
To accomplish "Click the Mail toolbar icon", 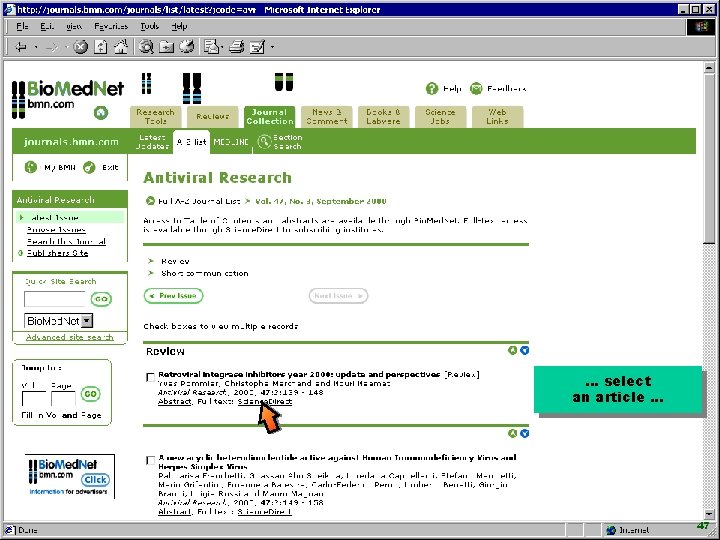I will pos(211,47).
